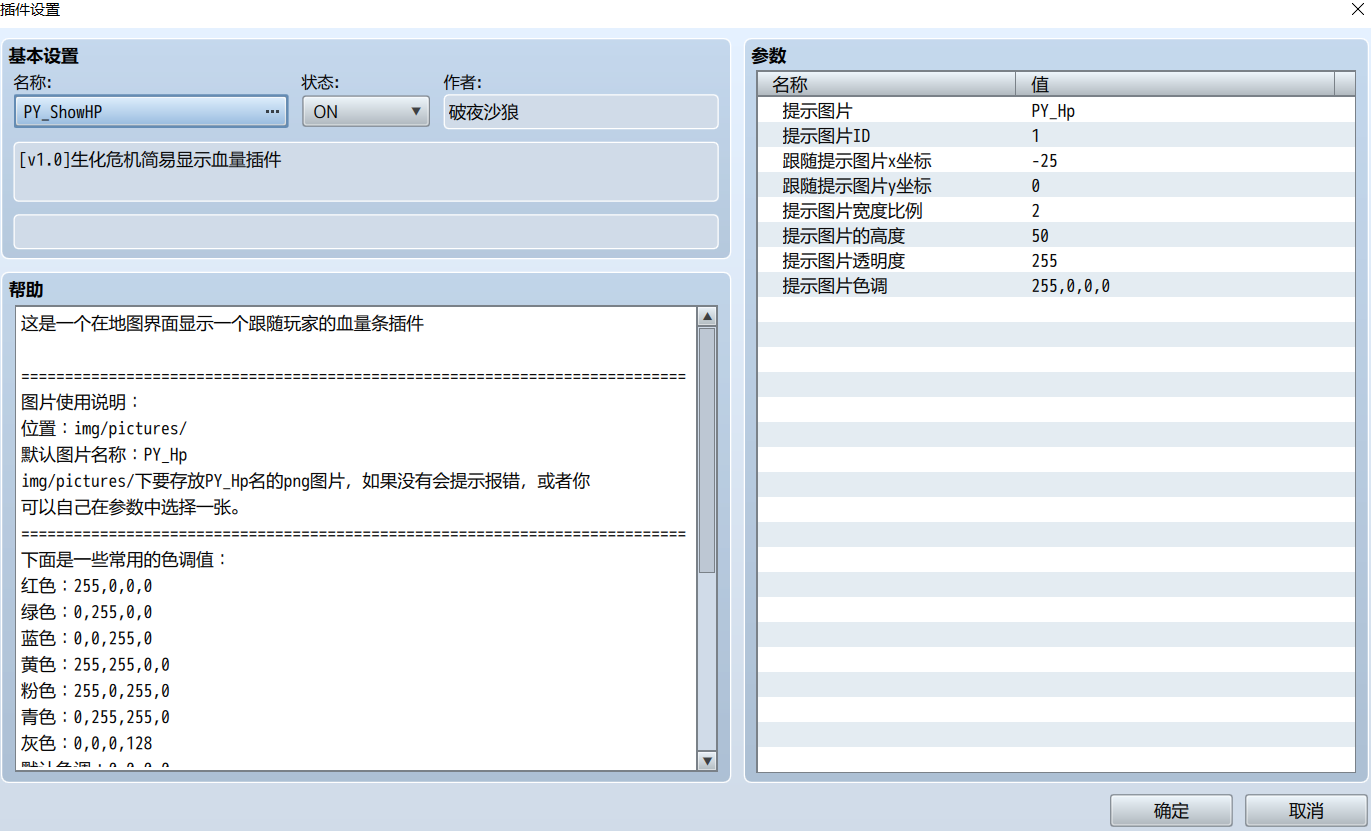This screenshot has height=831, width=1371.
Task: Close the 插件设置 window
Action: coord(1357,10)
